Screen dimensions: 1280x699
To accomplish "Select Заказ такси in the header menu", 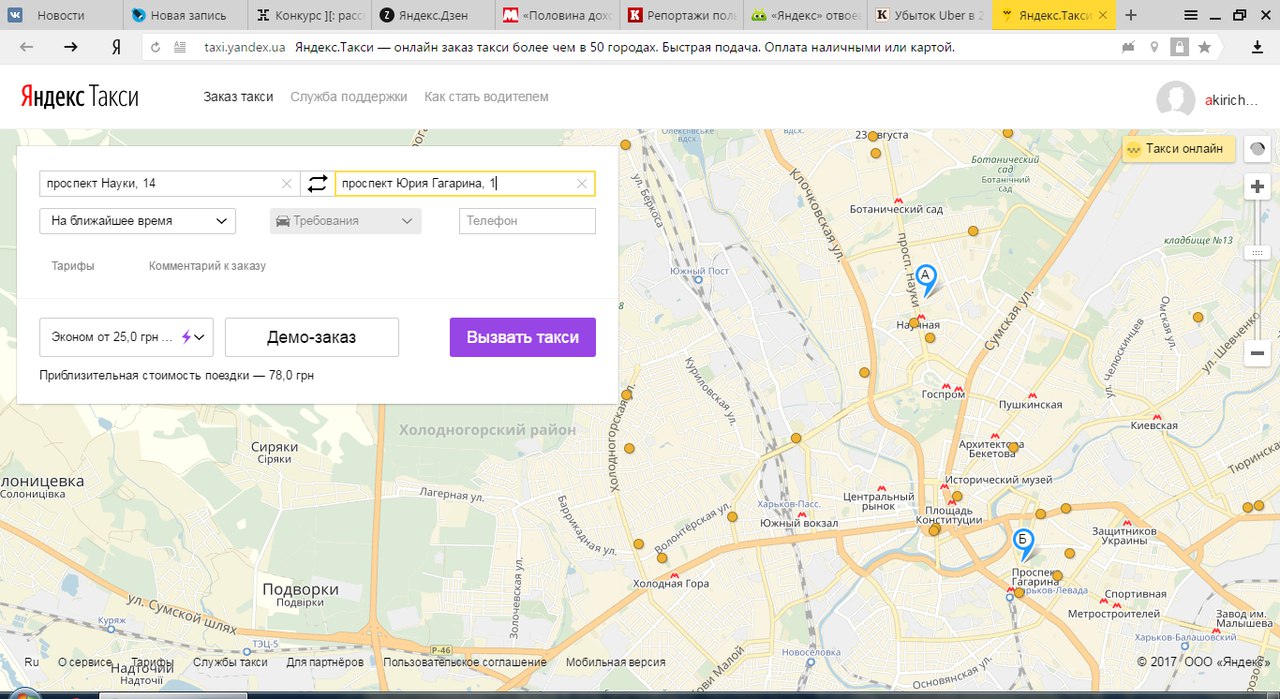I will click(x=238, y=97).
